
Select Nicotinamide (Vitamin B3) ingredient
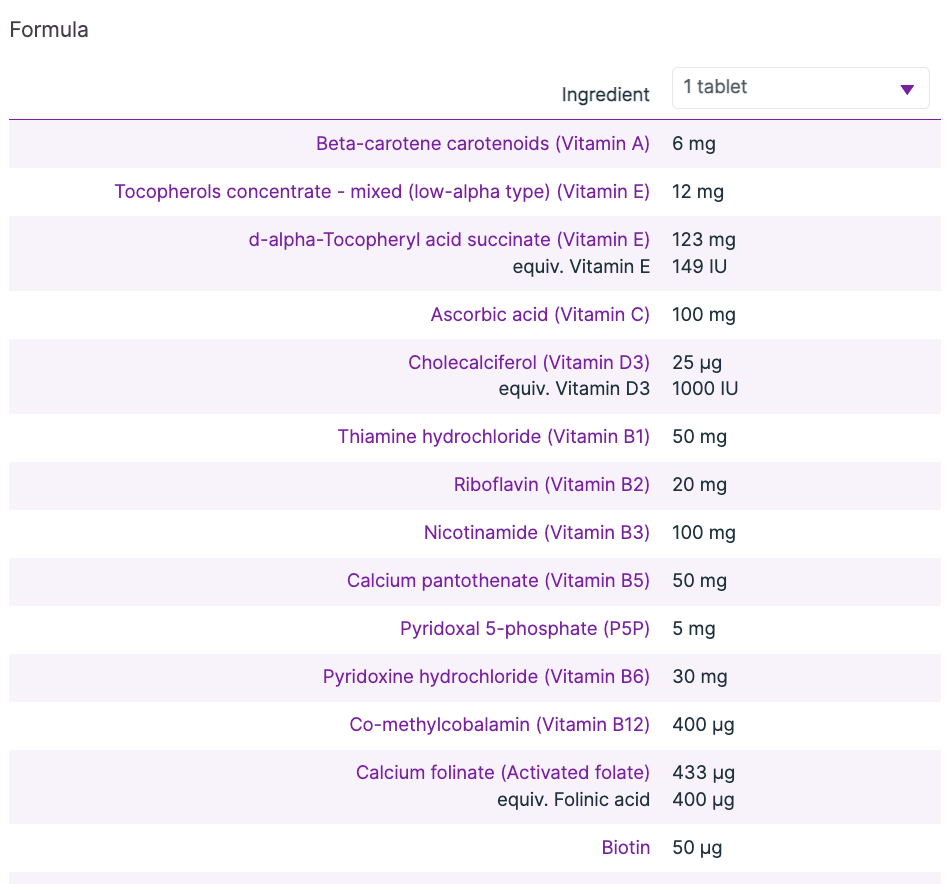click(x=536, y=533)
